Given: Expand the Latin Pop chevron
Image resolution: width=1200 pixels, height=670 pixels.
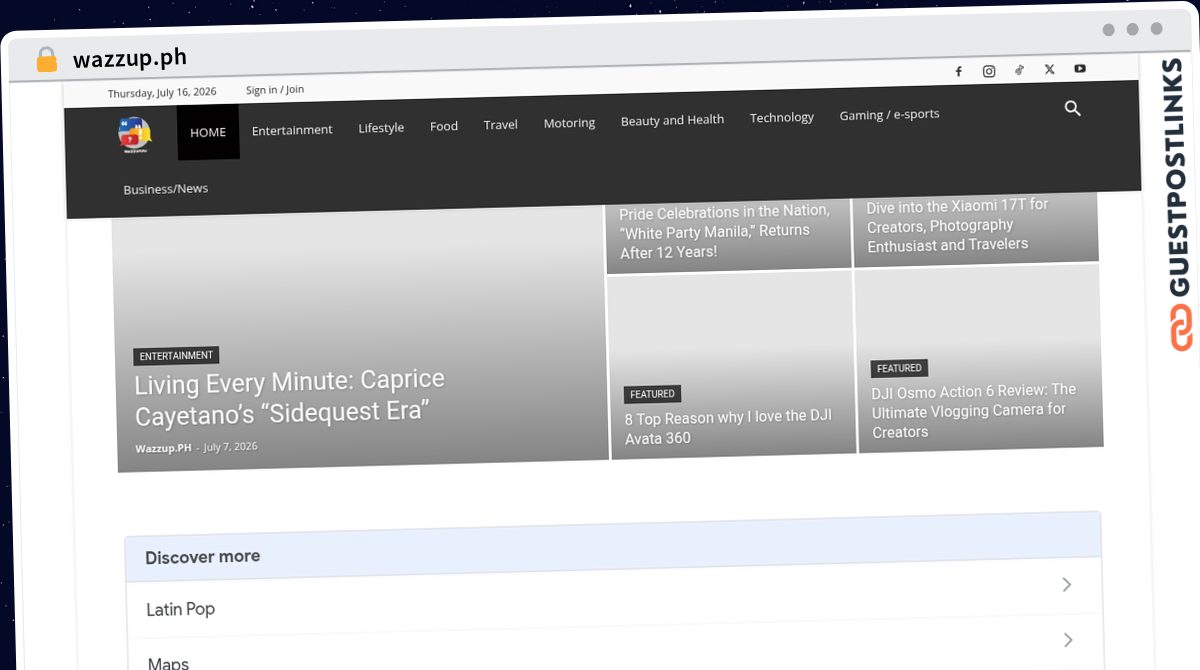Looking at the screenshot, I should 1067,584.
